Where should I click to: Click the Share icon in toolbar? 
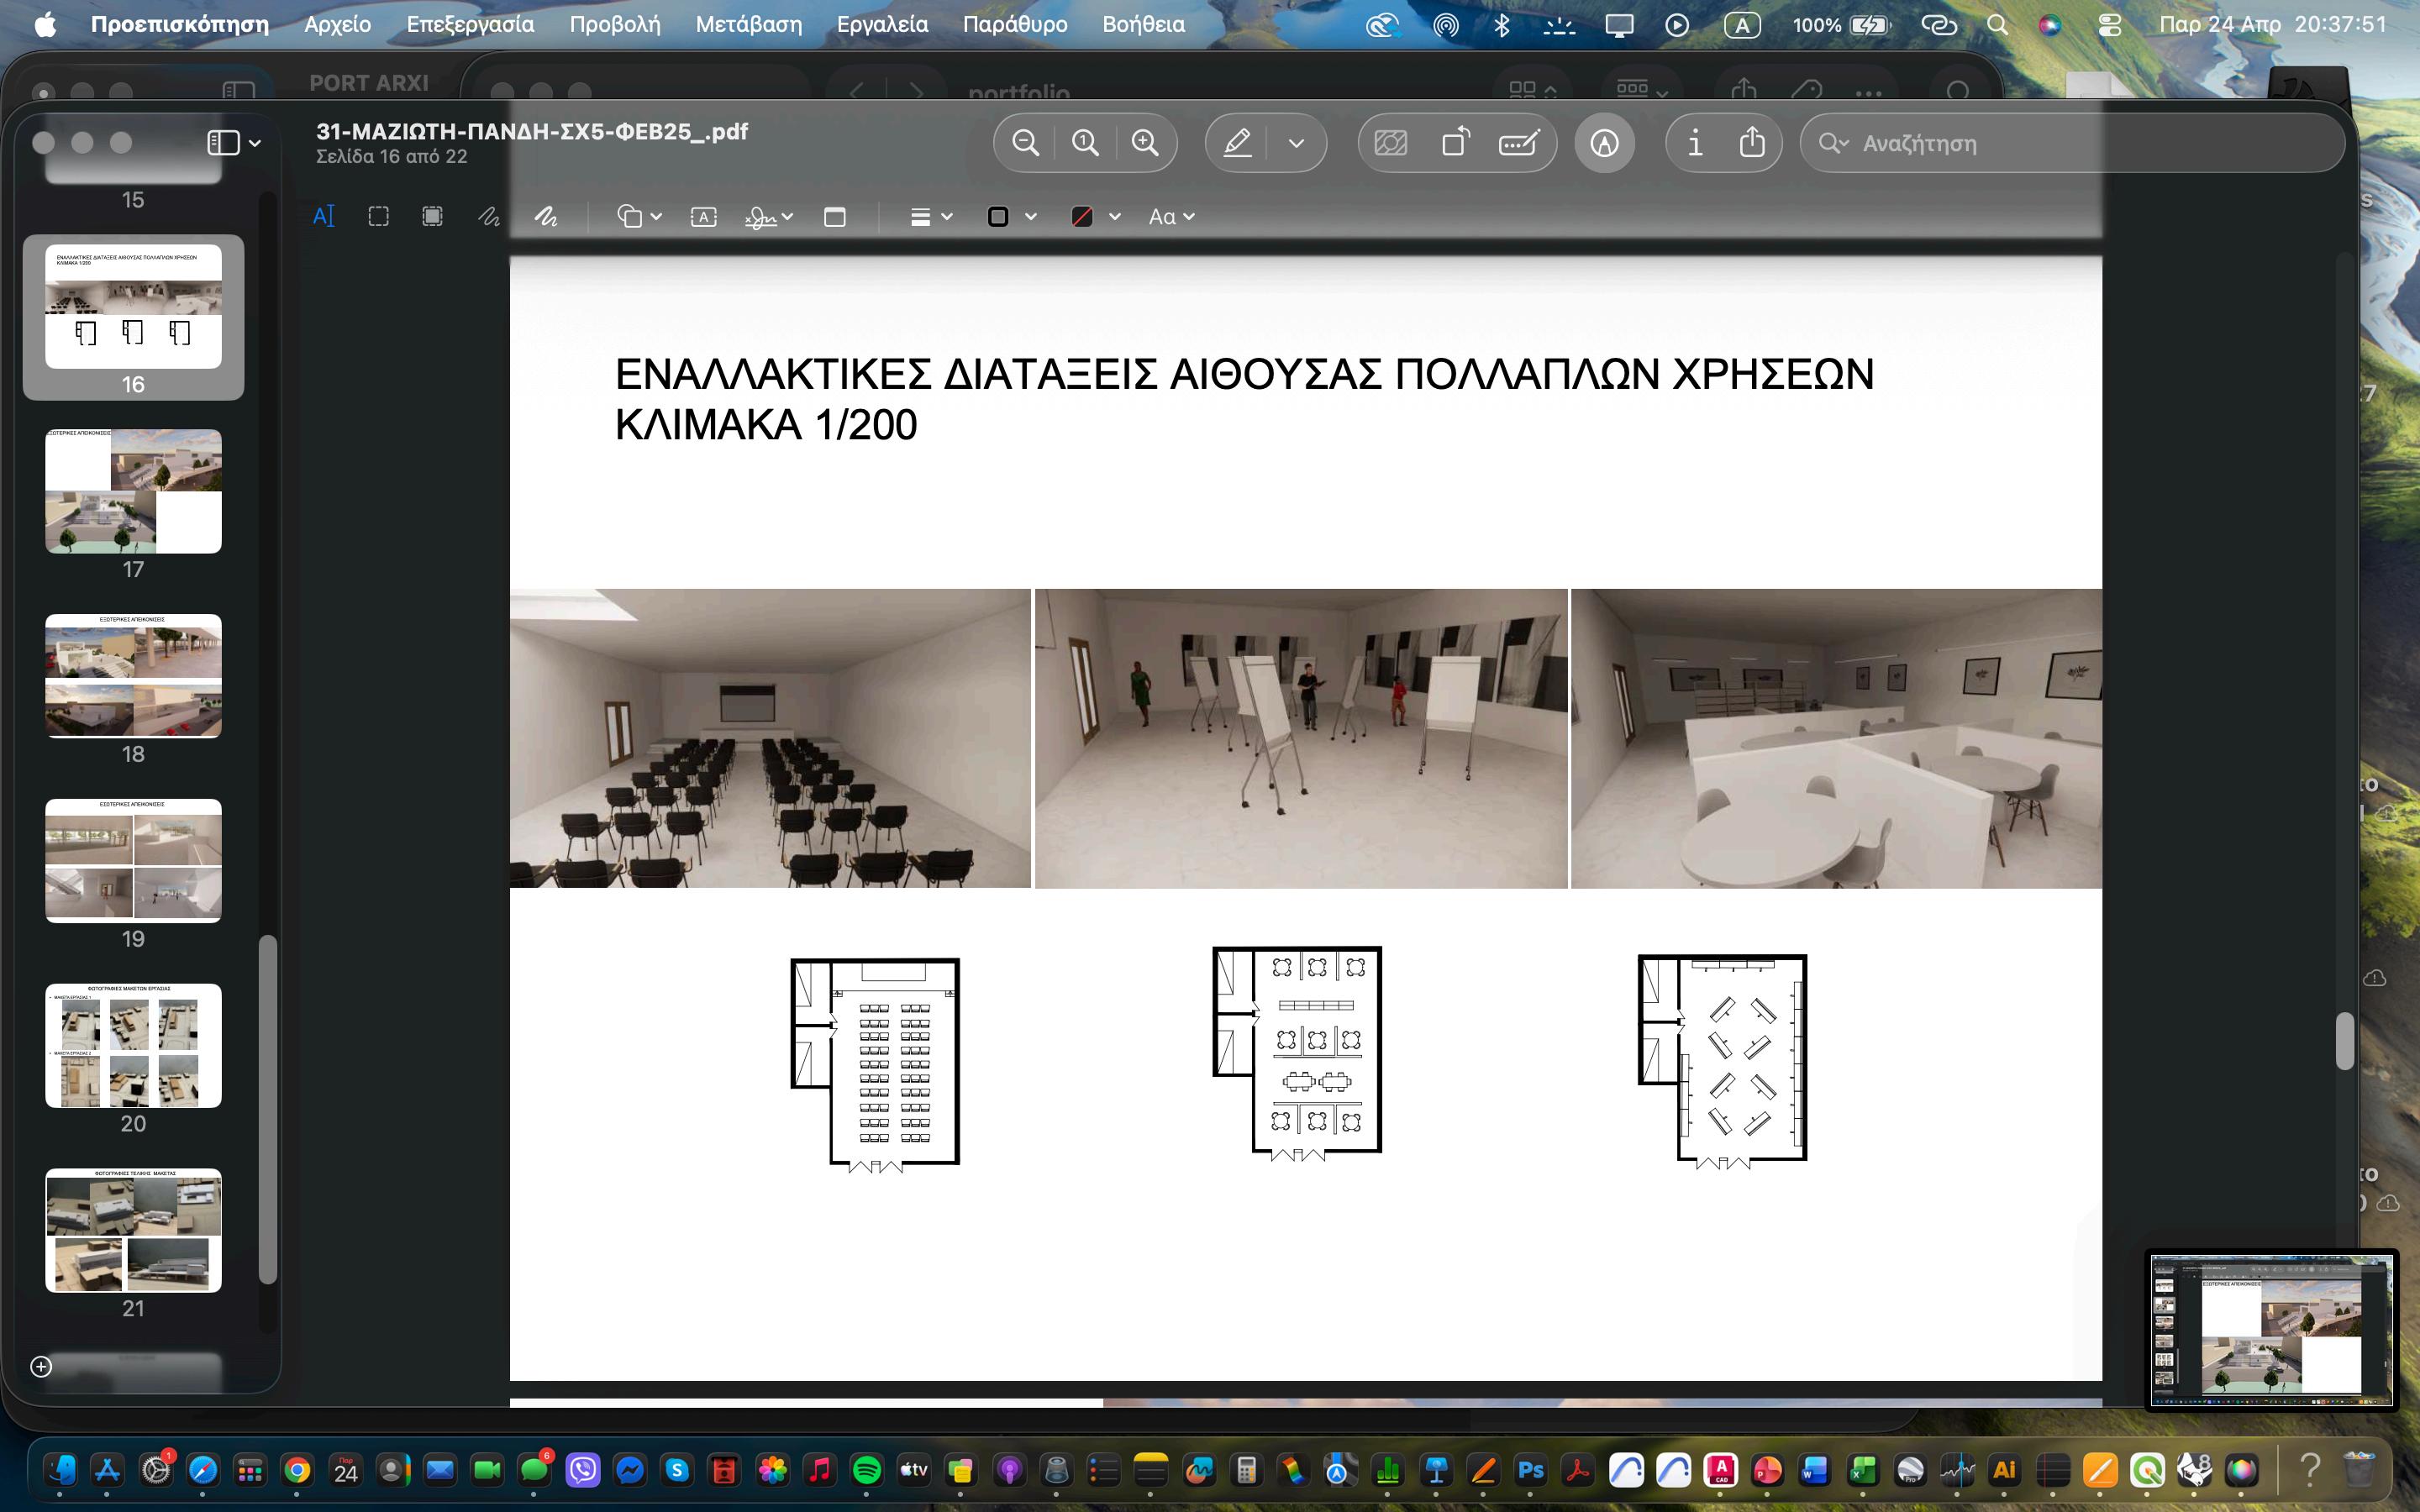coord(1752,143)
